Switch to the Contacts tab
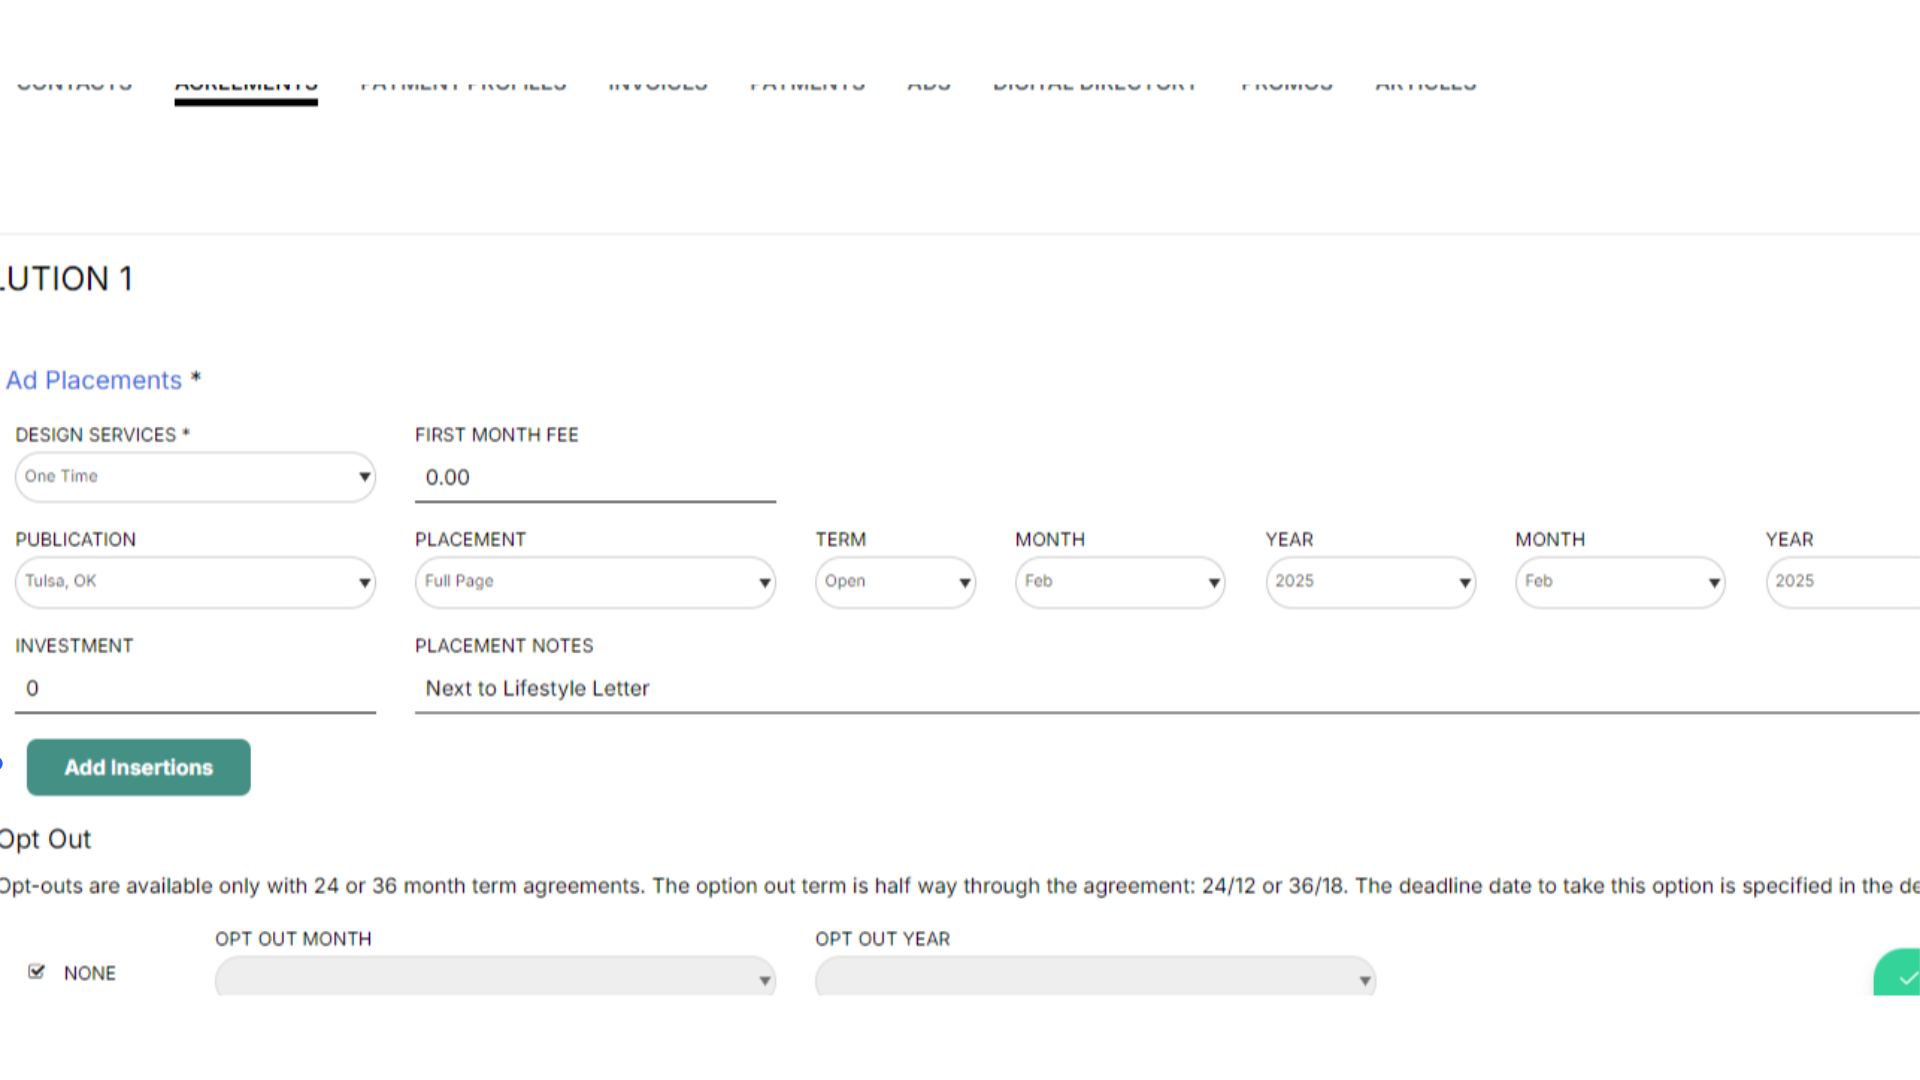The width and height of the screenshot is (1920, 1080). coord(74,86)
